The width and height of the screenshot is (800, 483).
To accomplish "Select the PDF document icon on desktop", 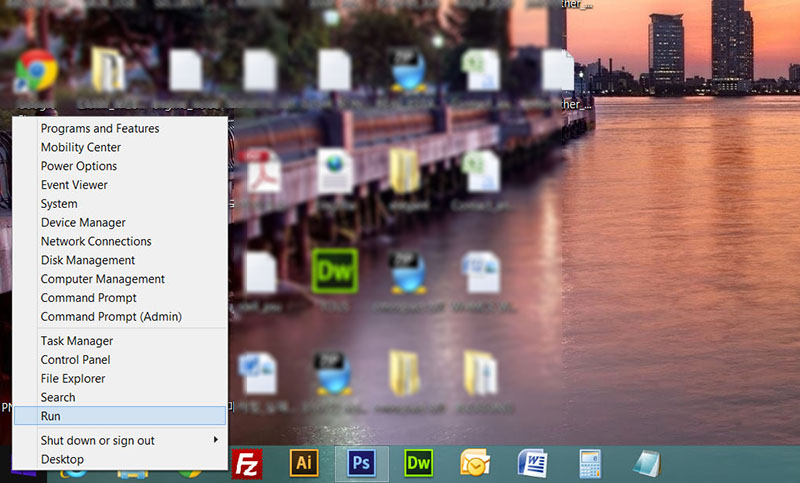I will (263, 171).
